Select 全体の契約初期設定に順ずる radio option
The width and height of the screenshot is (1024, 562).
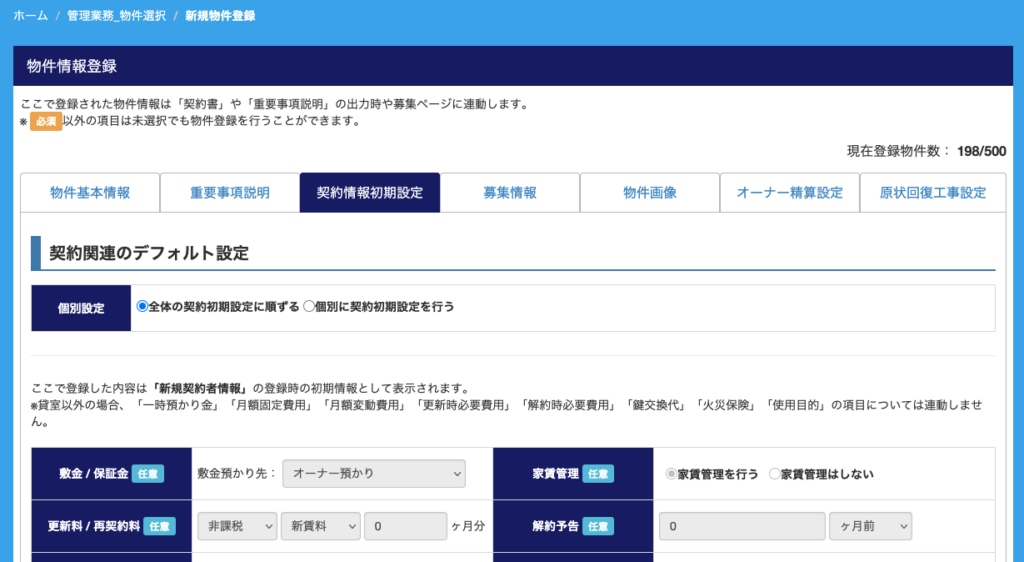pos(142,307)
